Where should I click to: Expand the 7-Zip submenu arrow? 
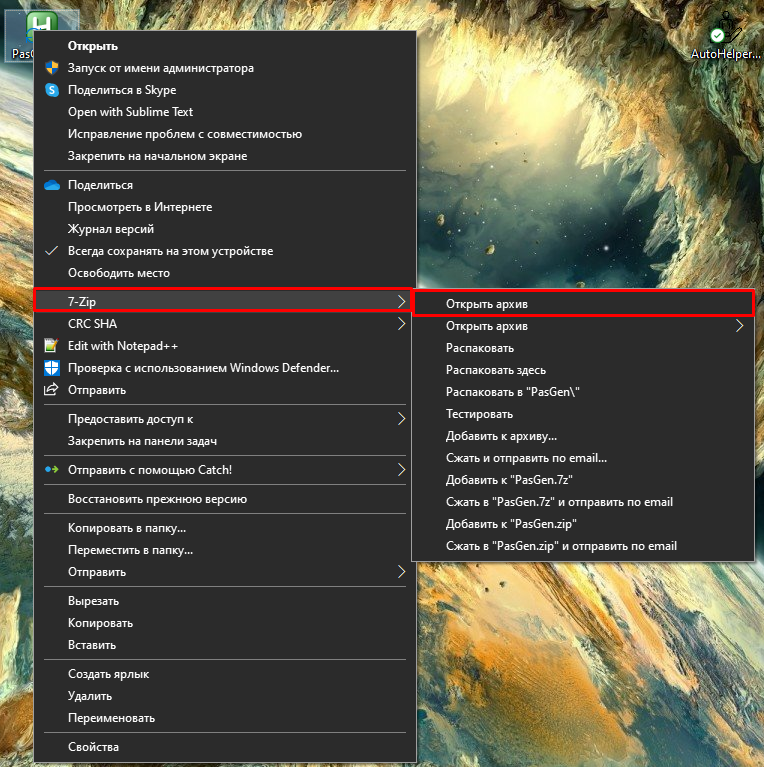(x=401, y=301)
